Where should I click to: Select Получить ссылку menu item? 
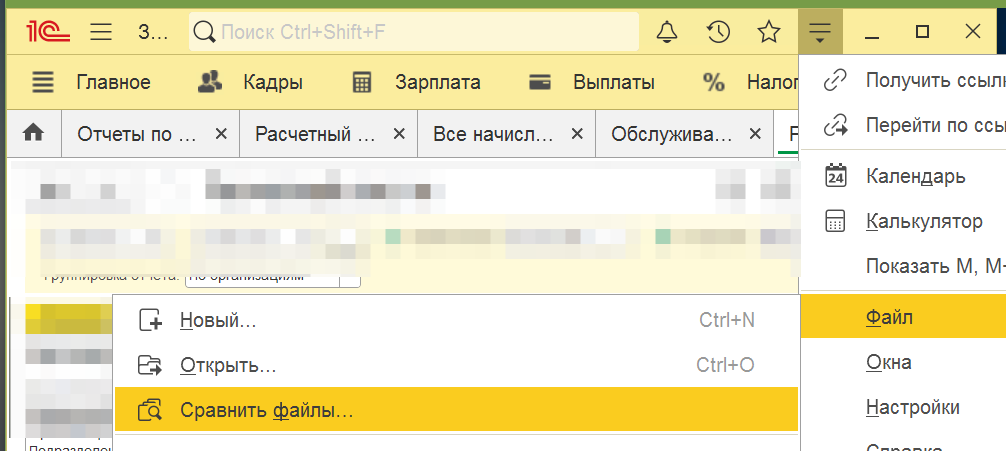(x=903, y=81)
